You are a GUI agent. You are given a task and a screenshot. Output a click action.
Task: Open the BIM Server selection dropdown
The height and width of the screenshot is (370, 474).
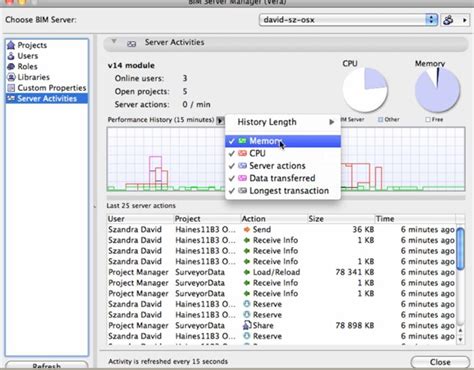coord(348,20)
